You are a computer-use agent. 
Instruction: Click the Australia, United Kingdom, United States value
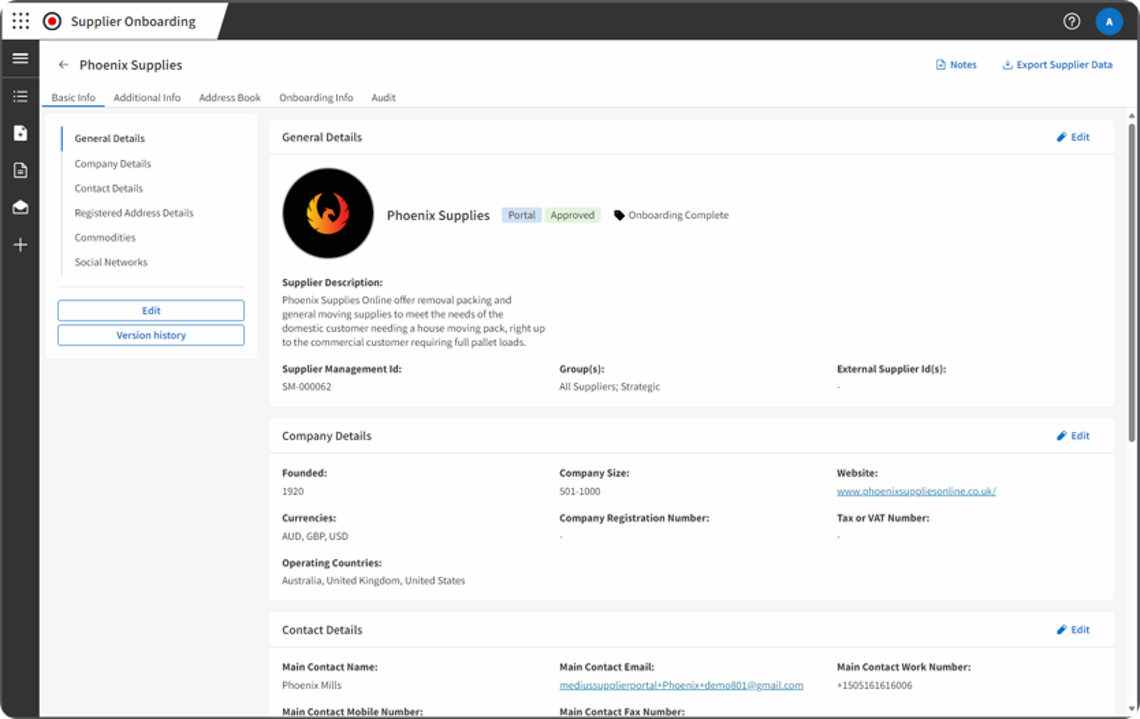(373, 581)
